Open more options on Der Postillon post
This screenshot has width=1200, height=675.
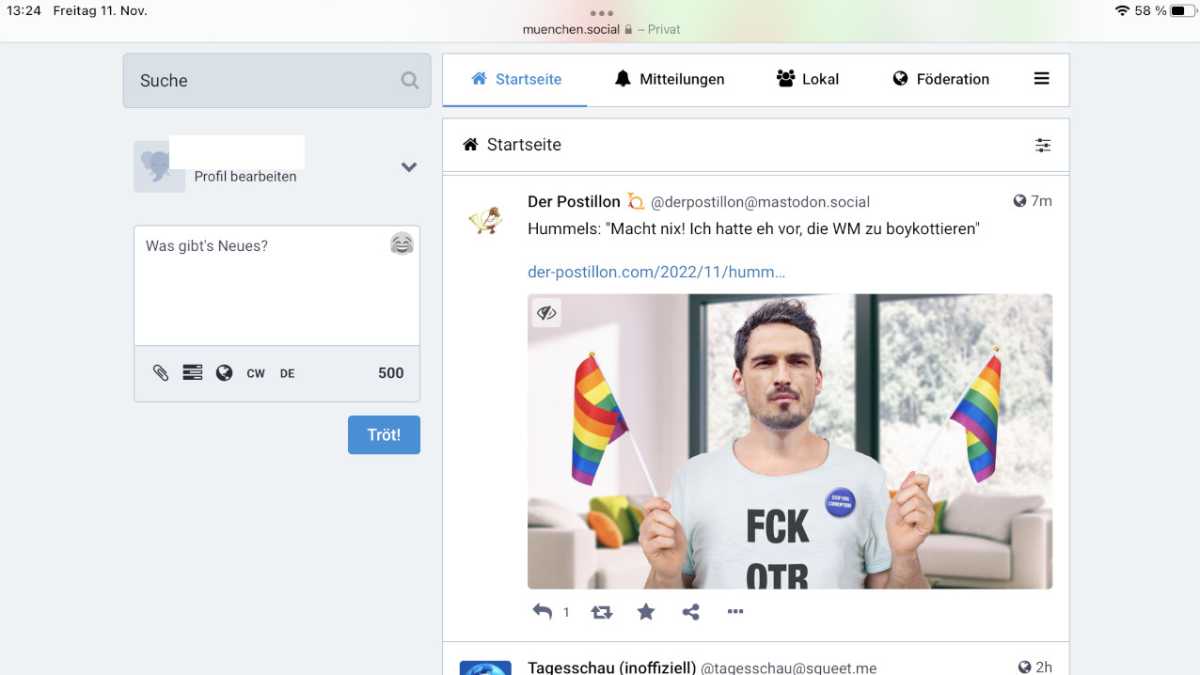coord(735,612)
